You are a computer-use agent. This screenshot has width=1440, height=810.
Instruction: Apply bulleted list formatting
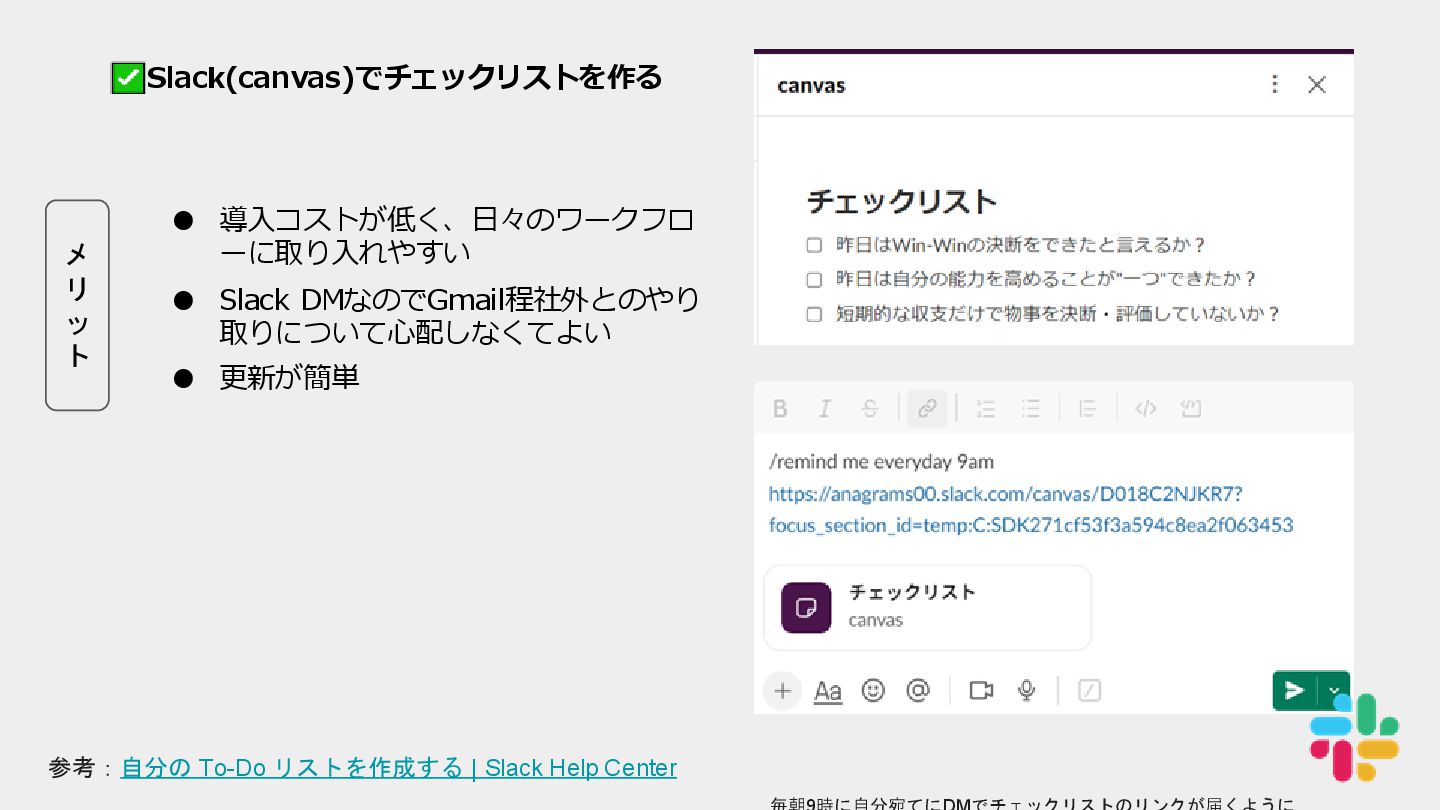1031,408
